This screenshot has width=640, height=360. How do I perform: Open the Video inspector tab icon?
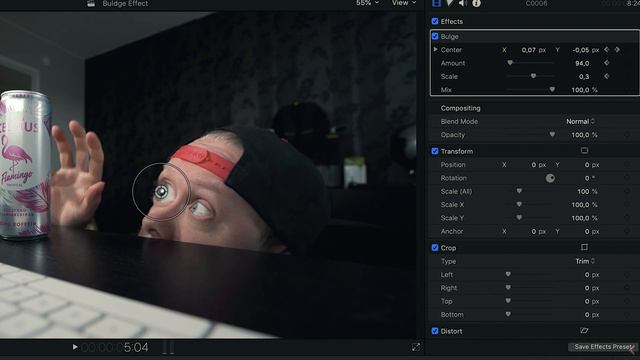click(x=436, y=3)
